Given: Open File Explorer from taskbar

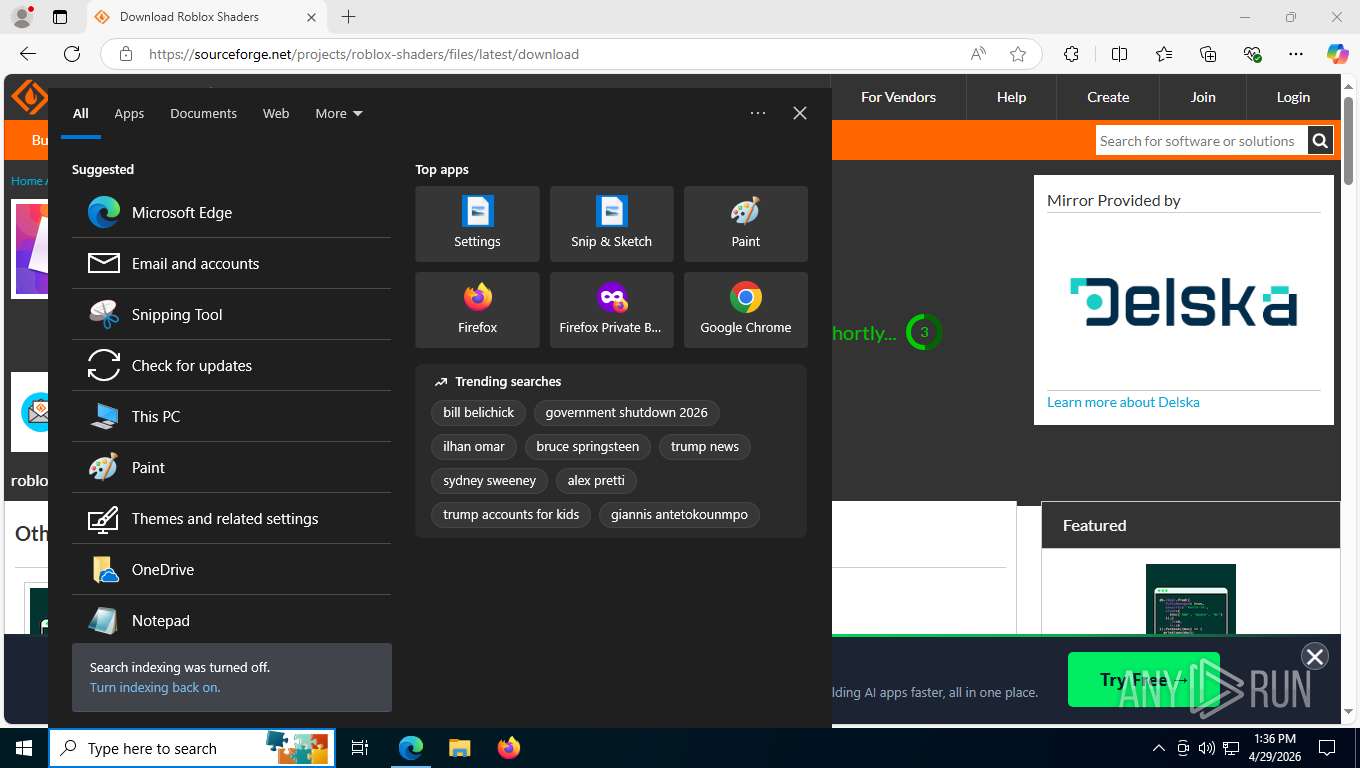Looking at the screenshot, I should tap(459, 748).
